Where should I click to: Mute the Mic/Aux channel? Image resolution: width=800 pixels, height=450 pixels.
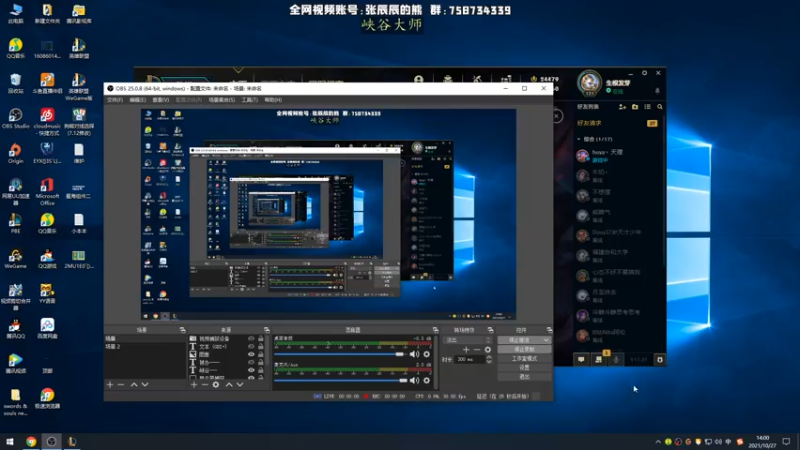click(414, 380)
